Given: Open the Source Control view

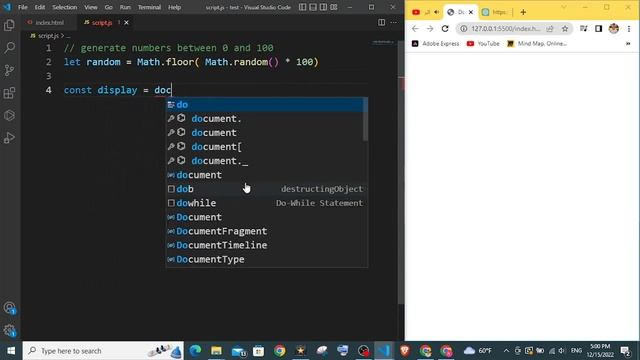Looking at the screenshot, I should coord(9,70).
